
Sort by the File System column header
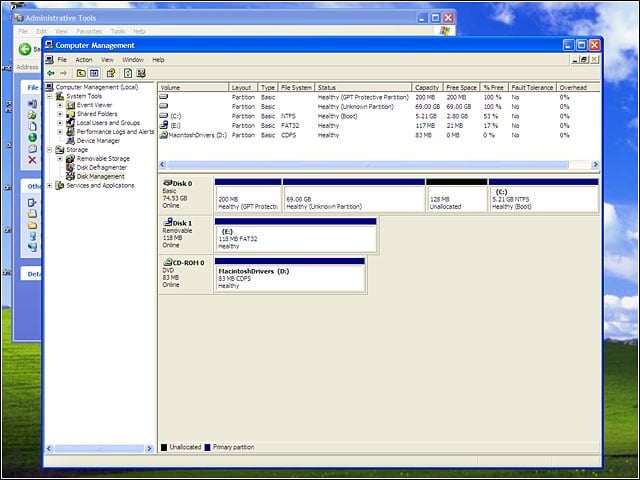tap(296, 87)
